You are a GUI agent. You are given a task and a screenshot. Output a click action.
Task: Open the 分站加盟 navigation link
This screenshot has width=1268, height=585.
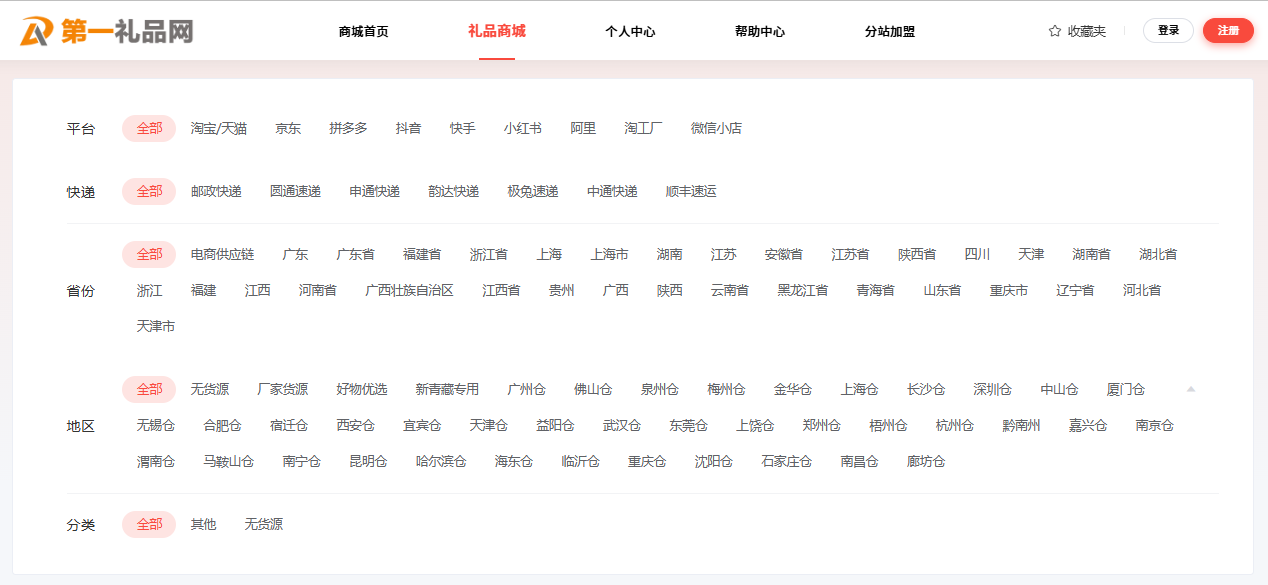coord(889,31)
